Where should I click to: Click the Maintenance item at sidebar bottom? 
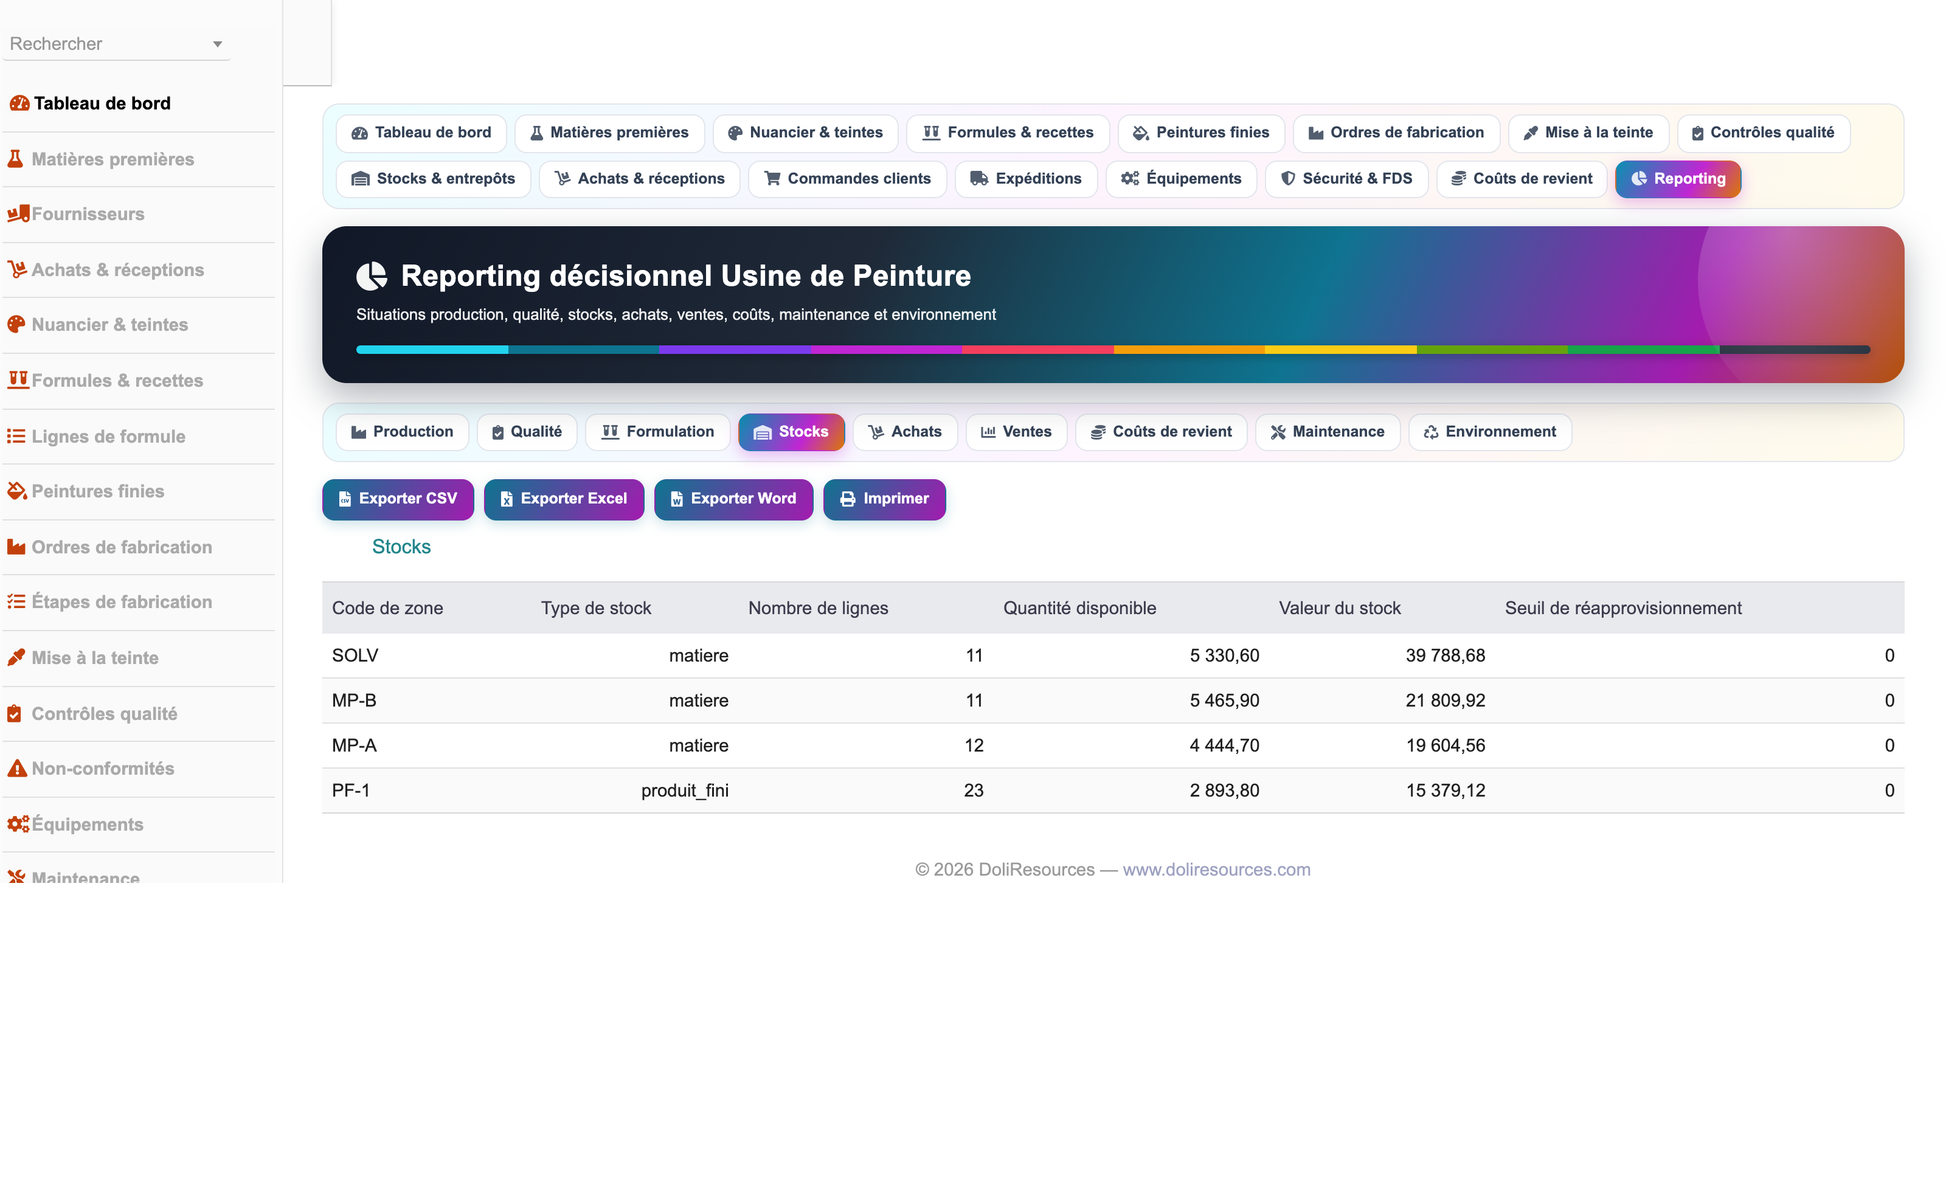(85, 876)
